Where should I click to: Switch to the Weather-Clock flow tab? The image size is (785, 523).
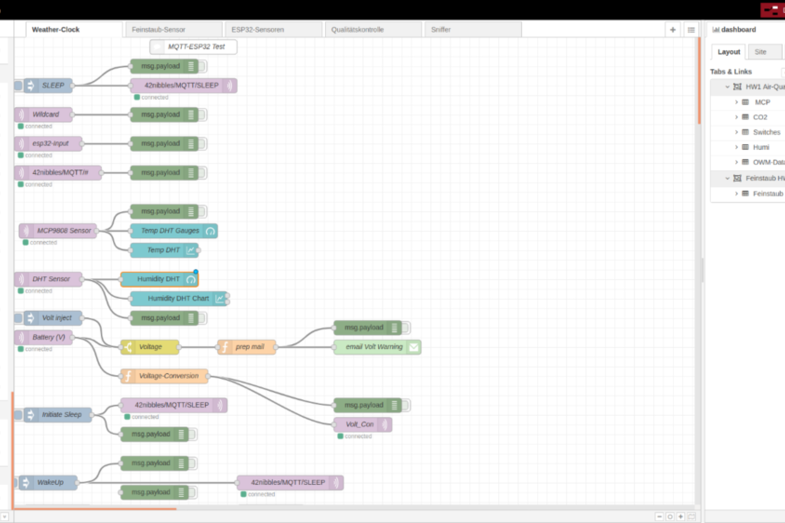pos(74,30)
